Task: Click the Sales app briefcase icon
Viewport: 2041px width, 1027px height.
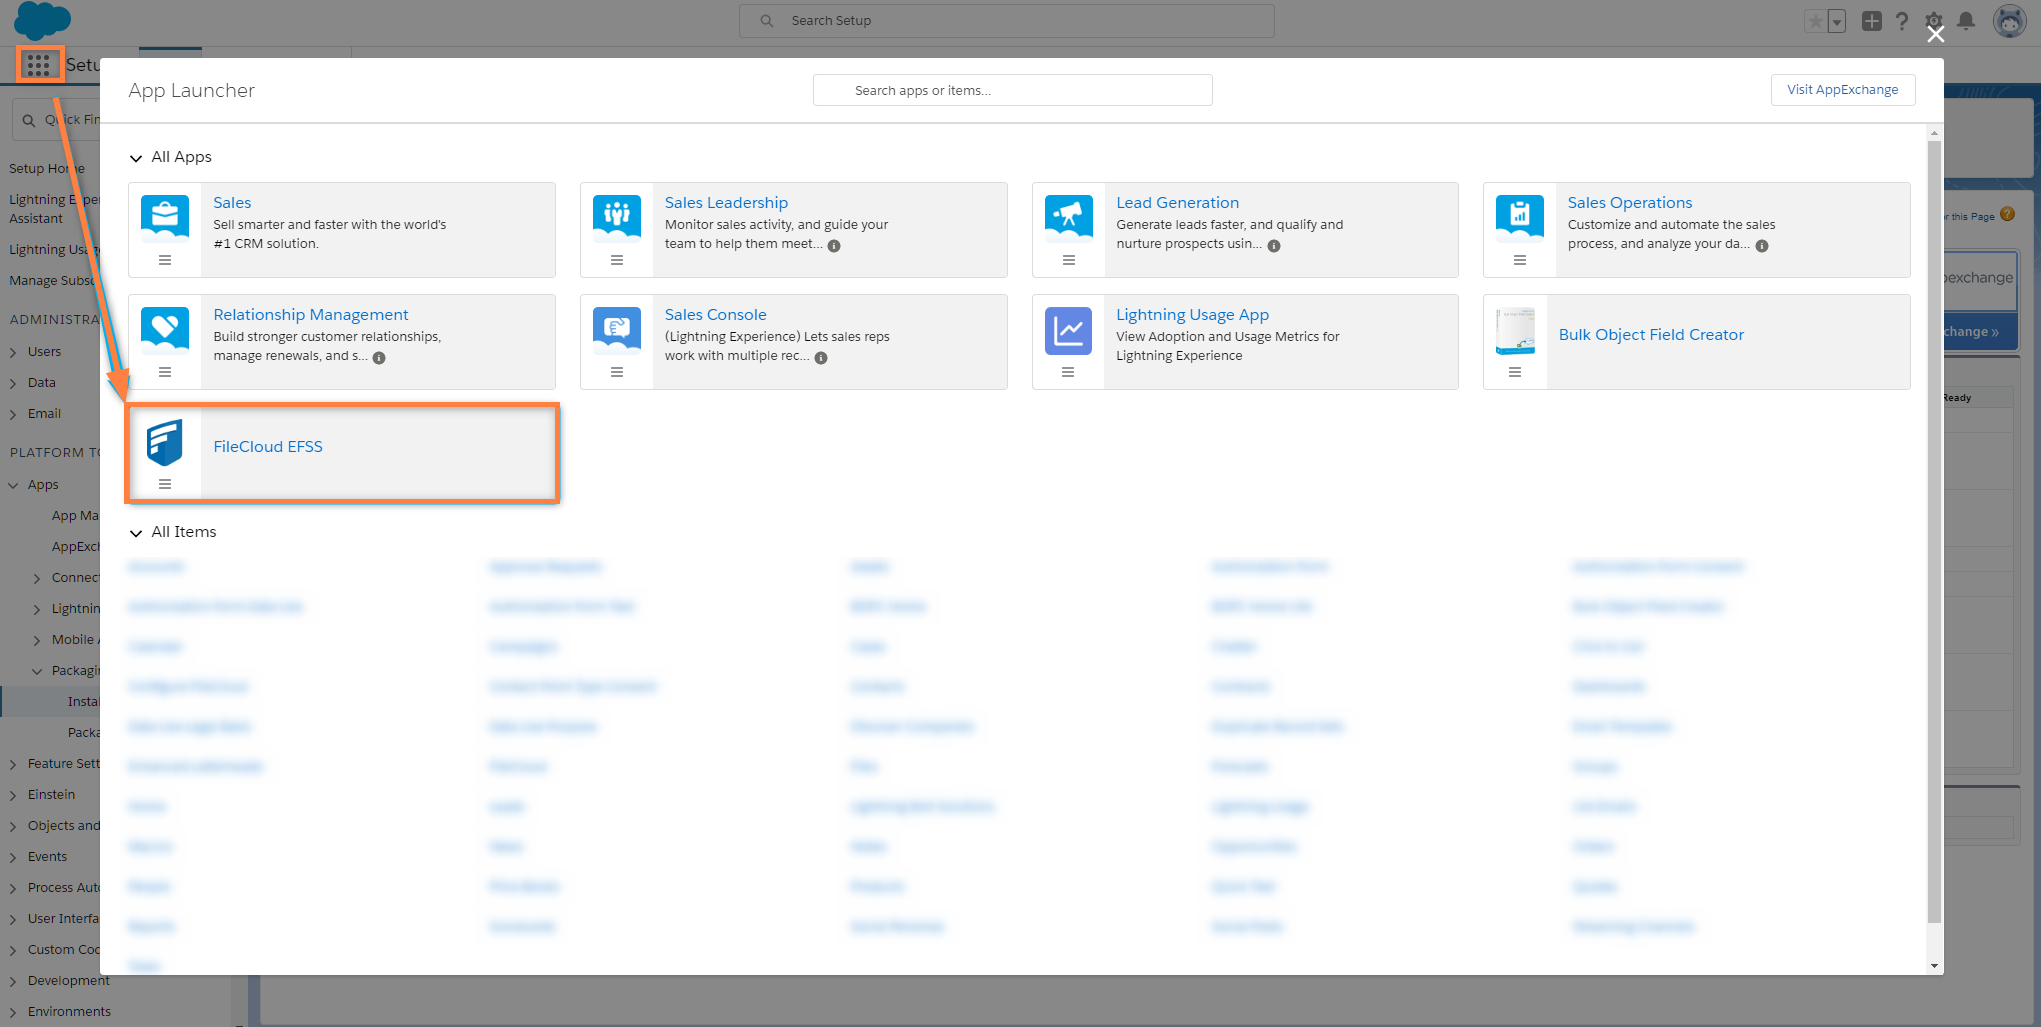Action: tap(165, 217)
